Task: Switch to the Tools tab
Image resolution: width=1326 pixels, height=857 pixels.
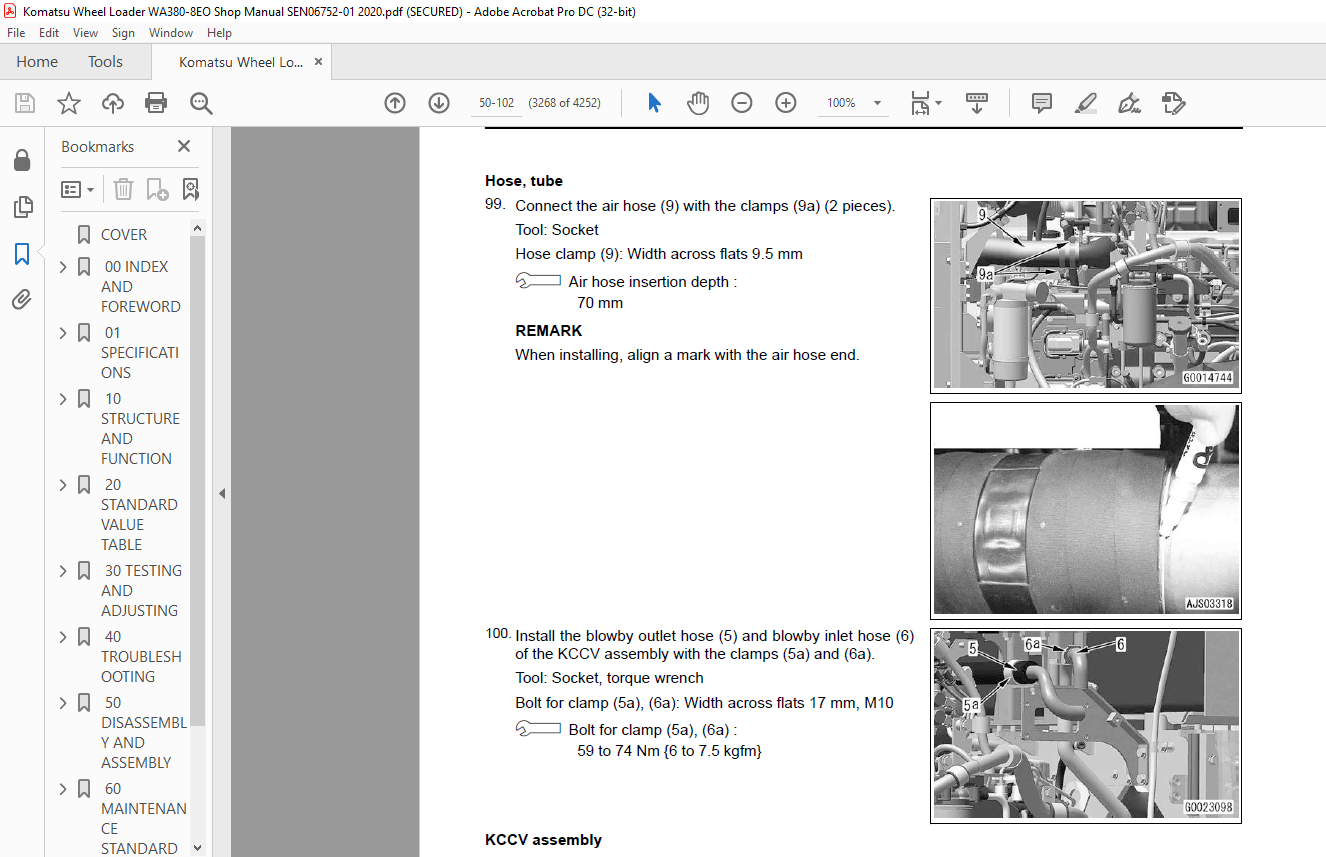Action: click(105, 62)
